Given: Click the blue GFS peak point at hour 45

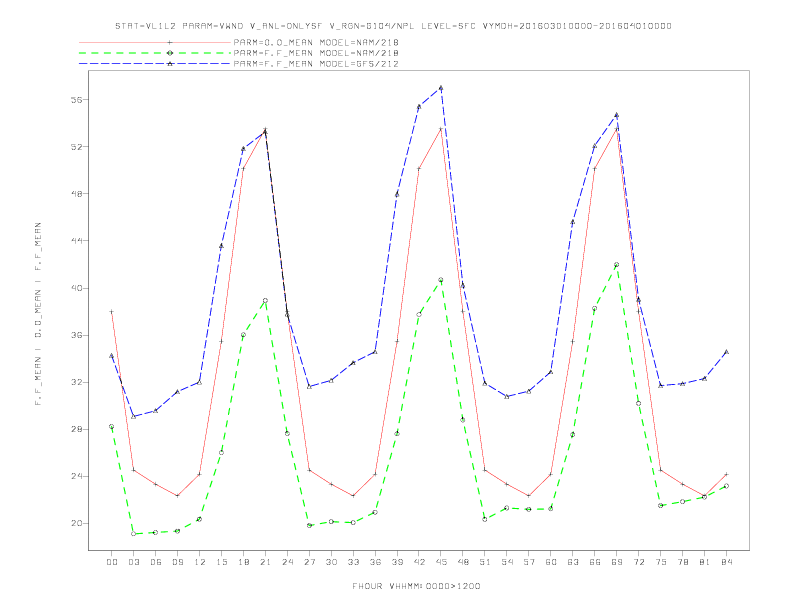Looking at the screenshot, I should tap(441, 88).
